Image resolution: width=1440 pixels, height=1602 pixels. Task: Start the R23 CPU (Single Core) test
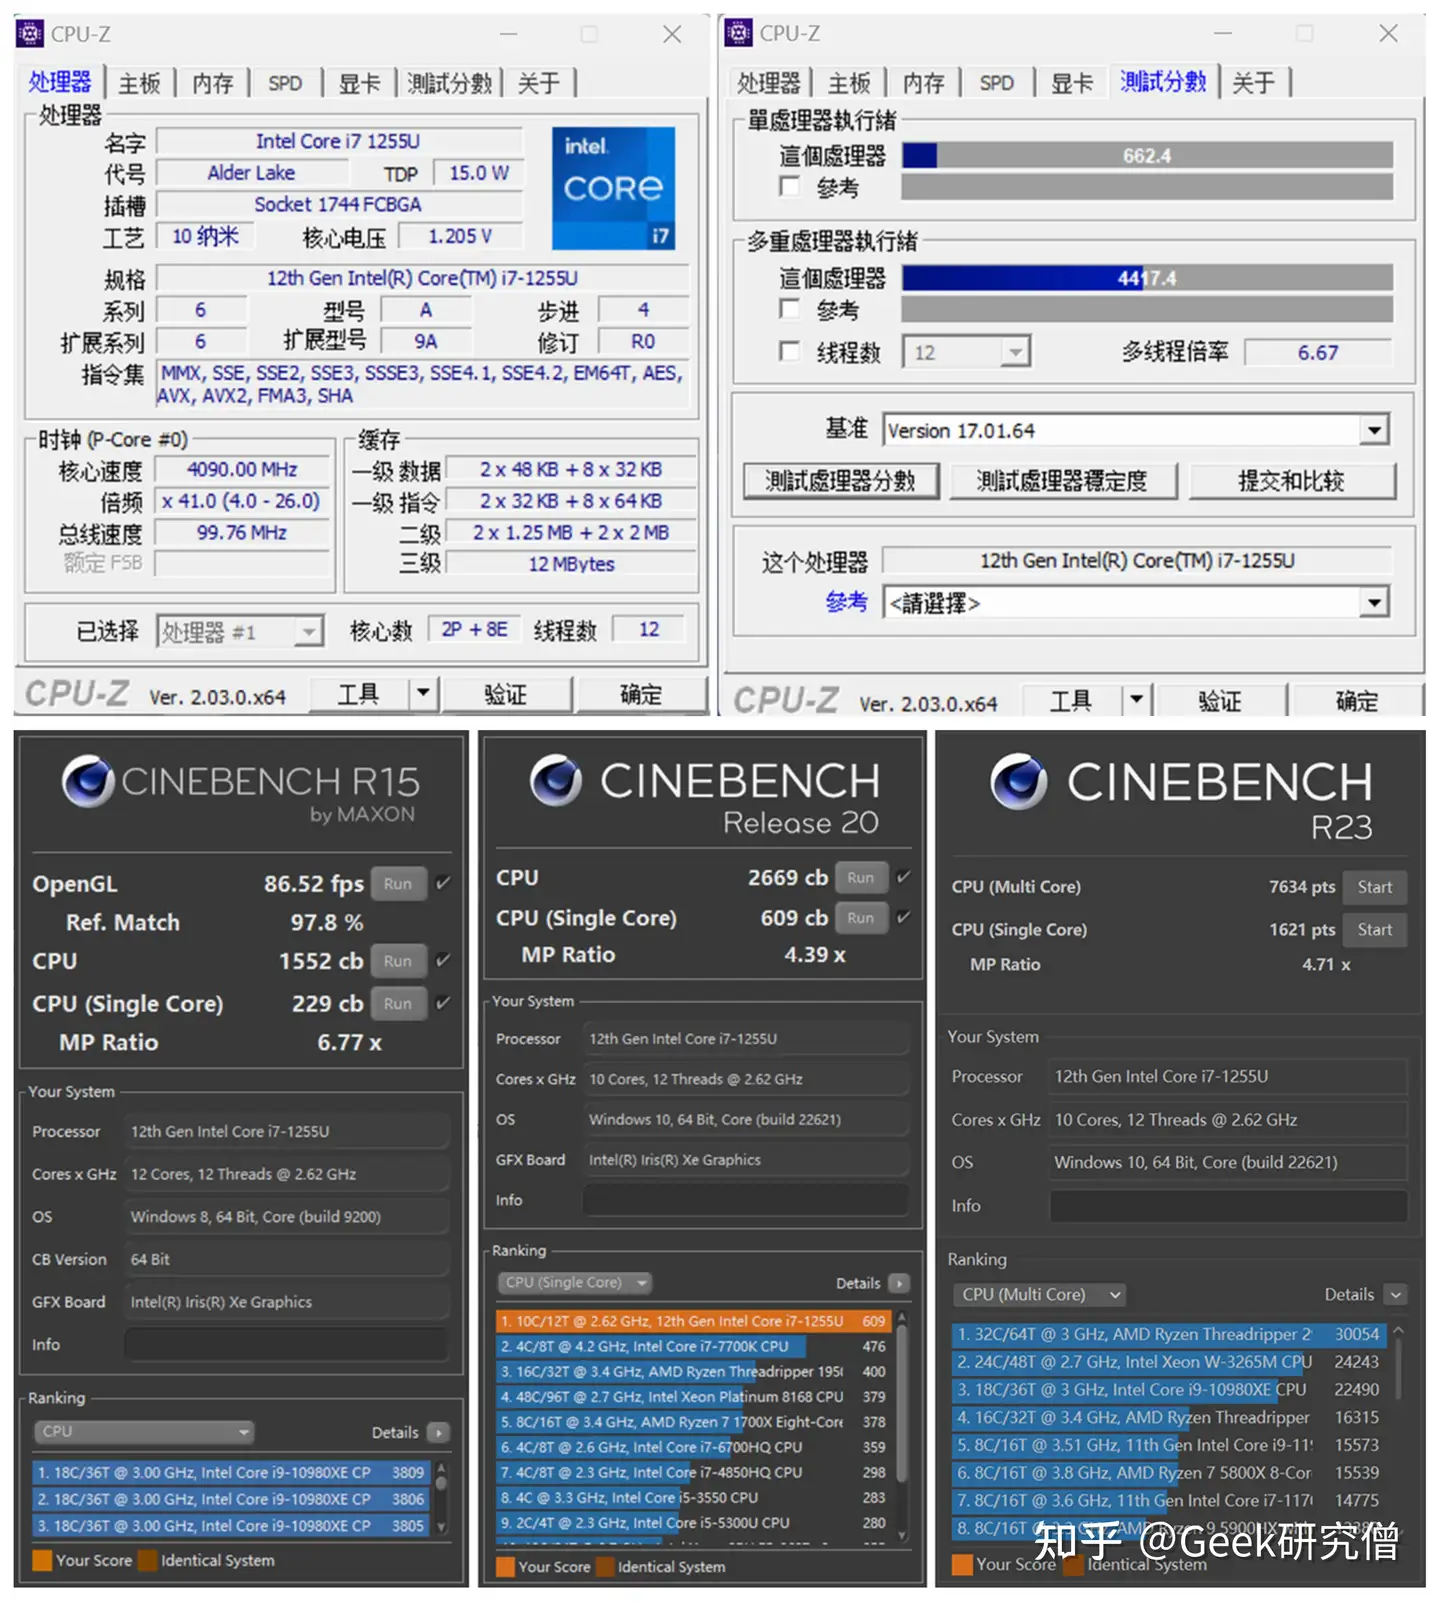point(1375,930)
